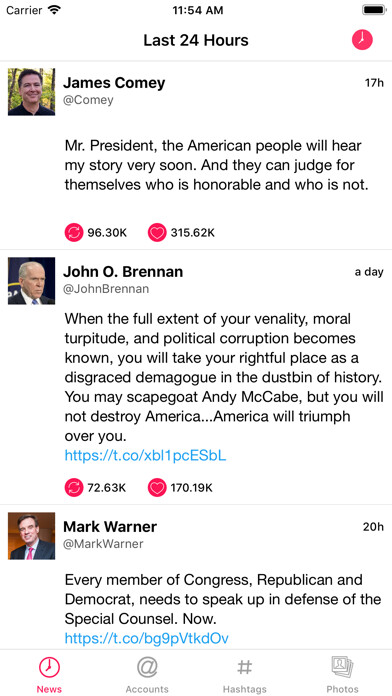Tap heart icon on John Brennan's tweet
The image size is (392, 696).
(x=157, y=488)
